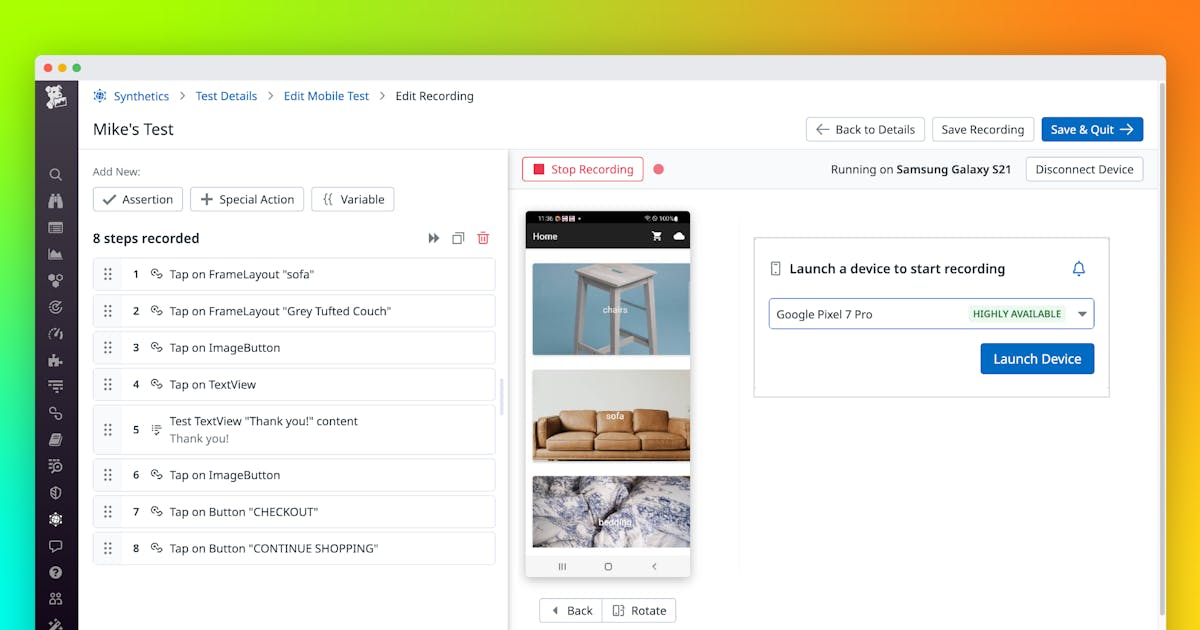Go to Test Details breadcrumb
The height and width of the screenshot is (630, 1200).
coord(226,96)
